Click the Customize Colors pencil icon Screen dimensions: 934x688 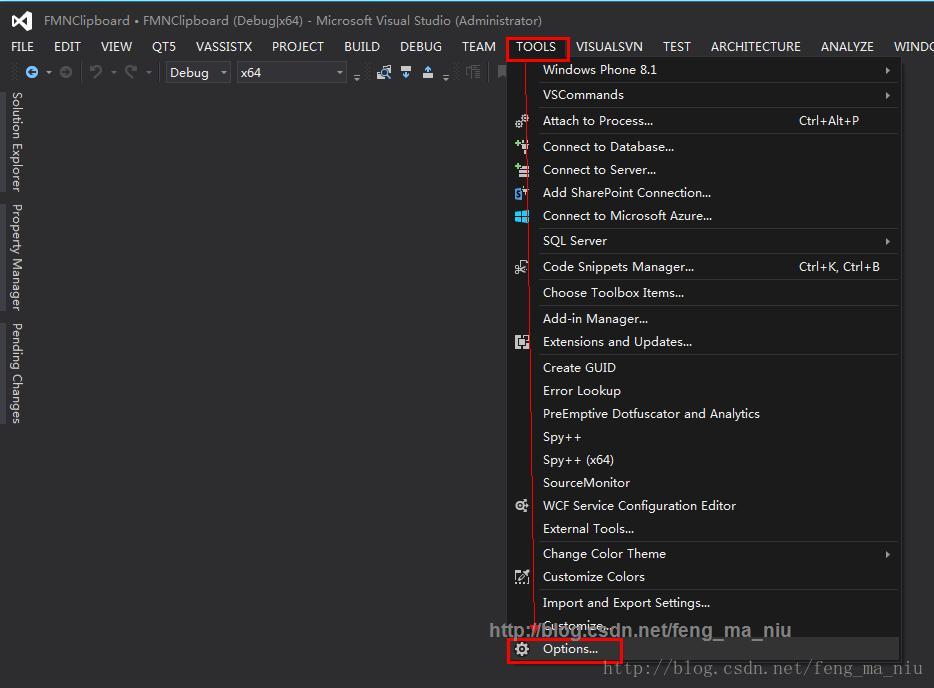click(522, 577)
